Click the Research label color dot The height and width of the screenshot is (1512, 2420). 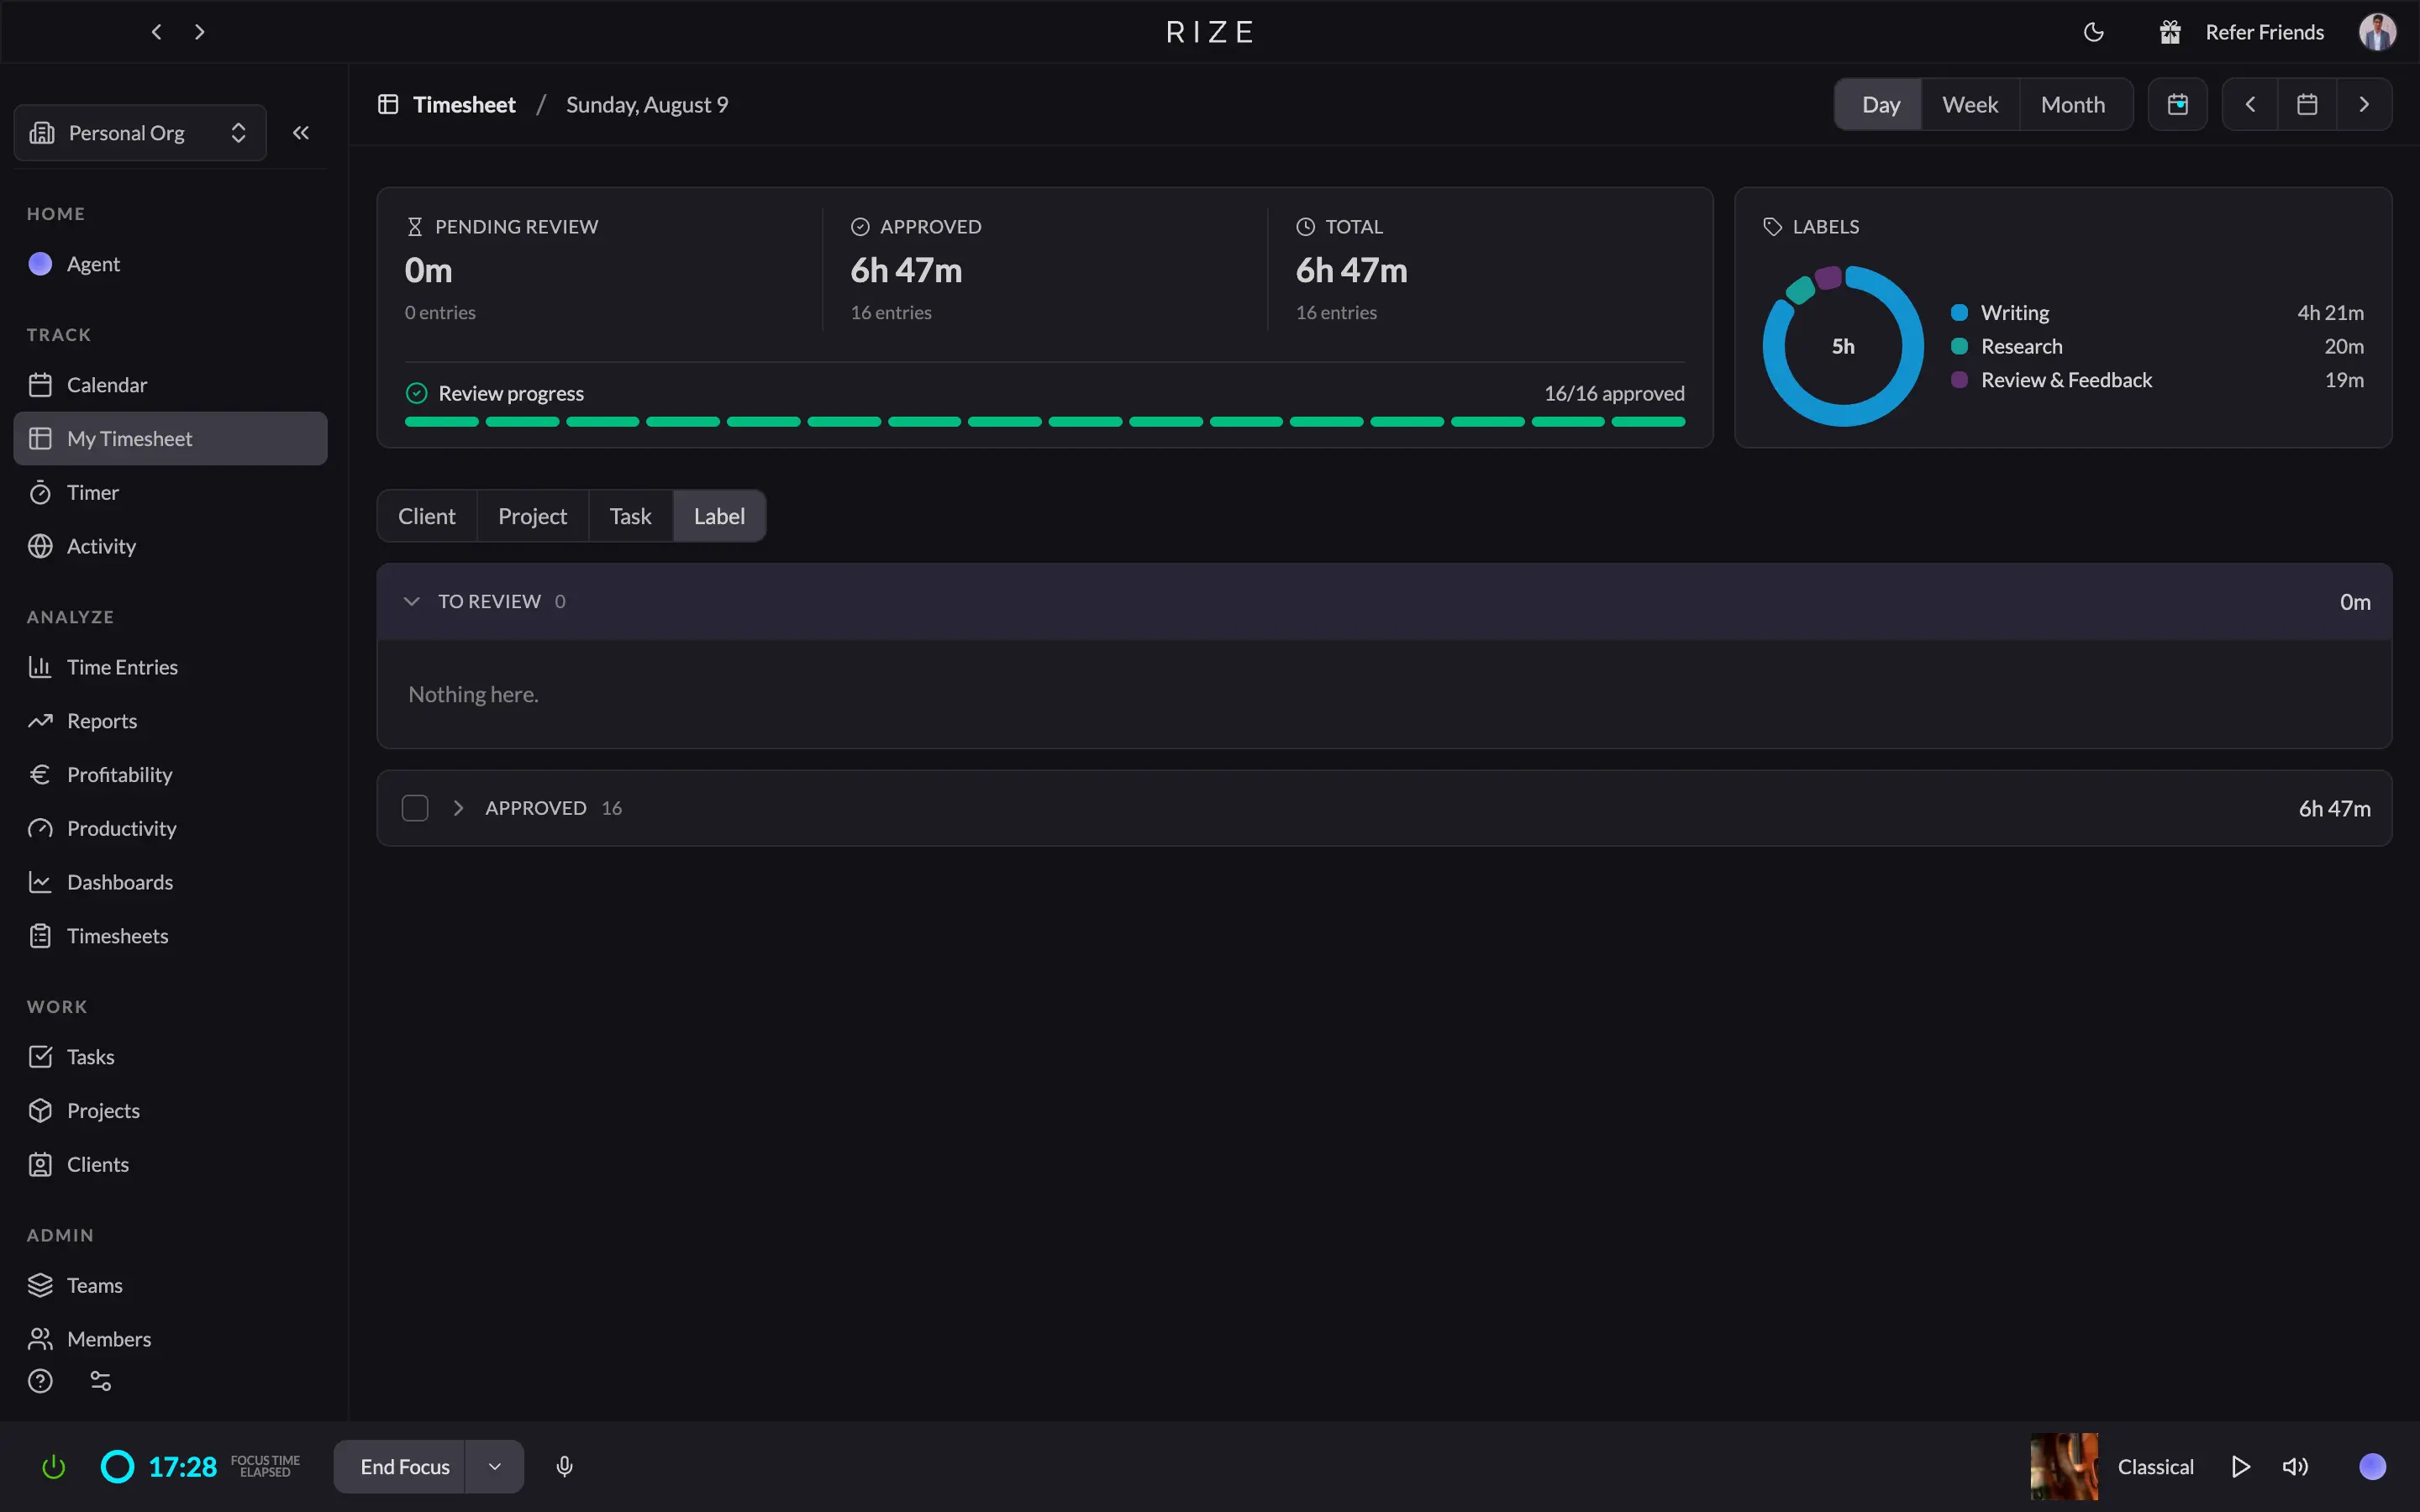1960,346
